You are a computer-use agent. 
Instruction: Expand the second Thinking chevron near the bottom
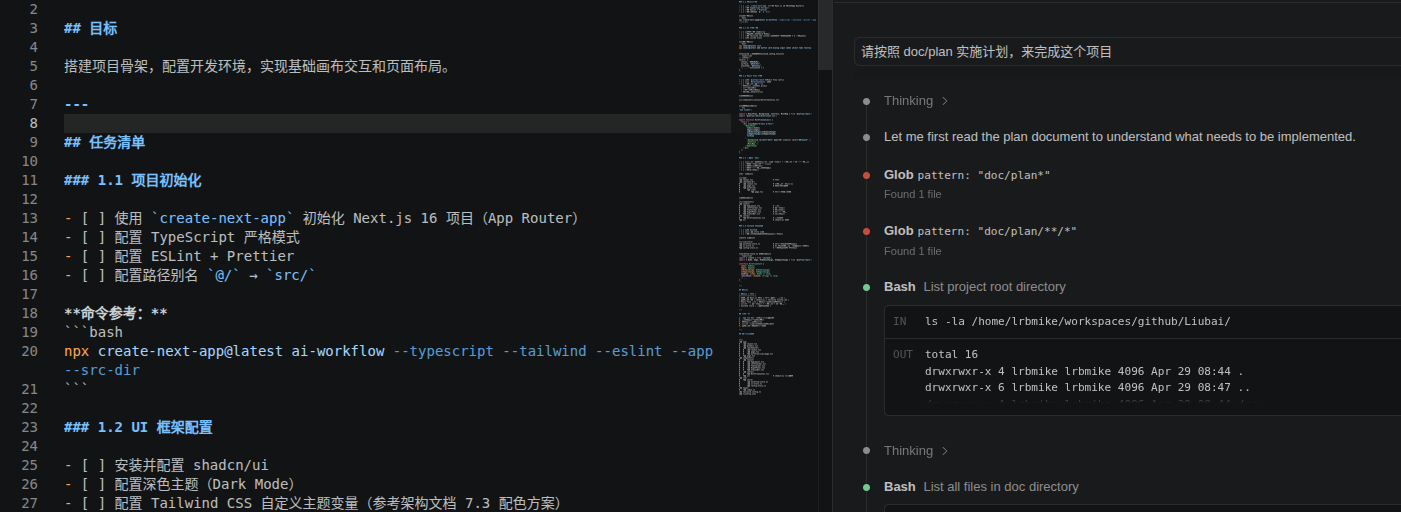click(x=945, y=451)
